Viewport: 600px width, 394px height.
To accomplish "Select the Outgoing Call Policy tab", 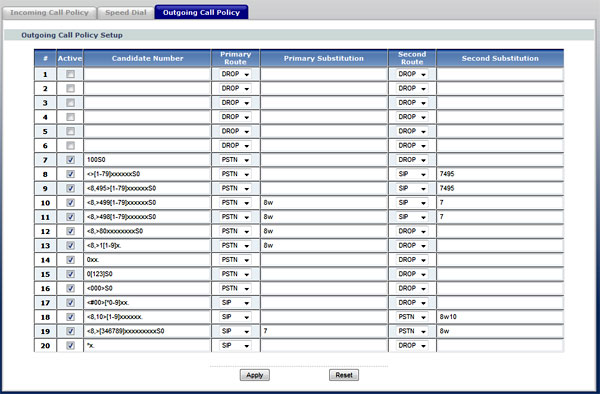I will coord(201,12).
